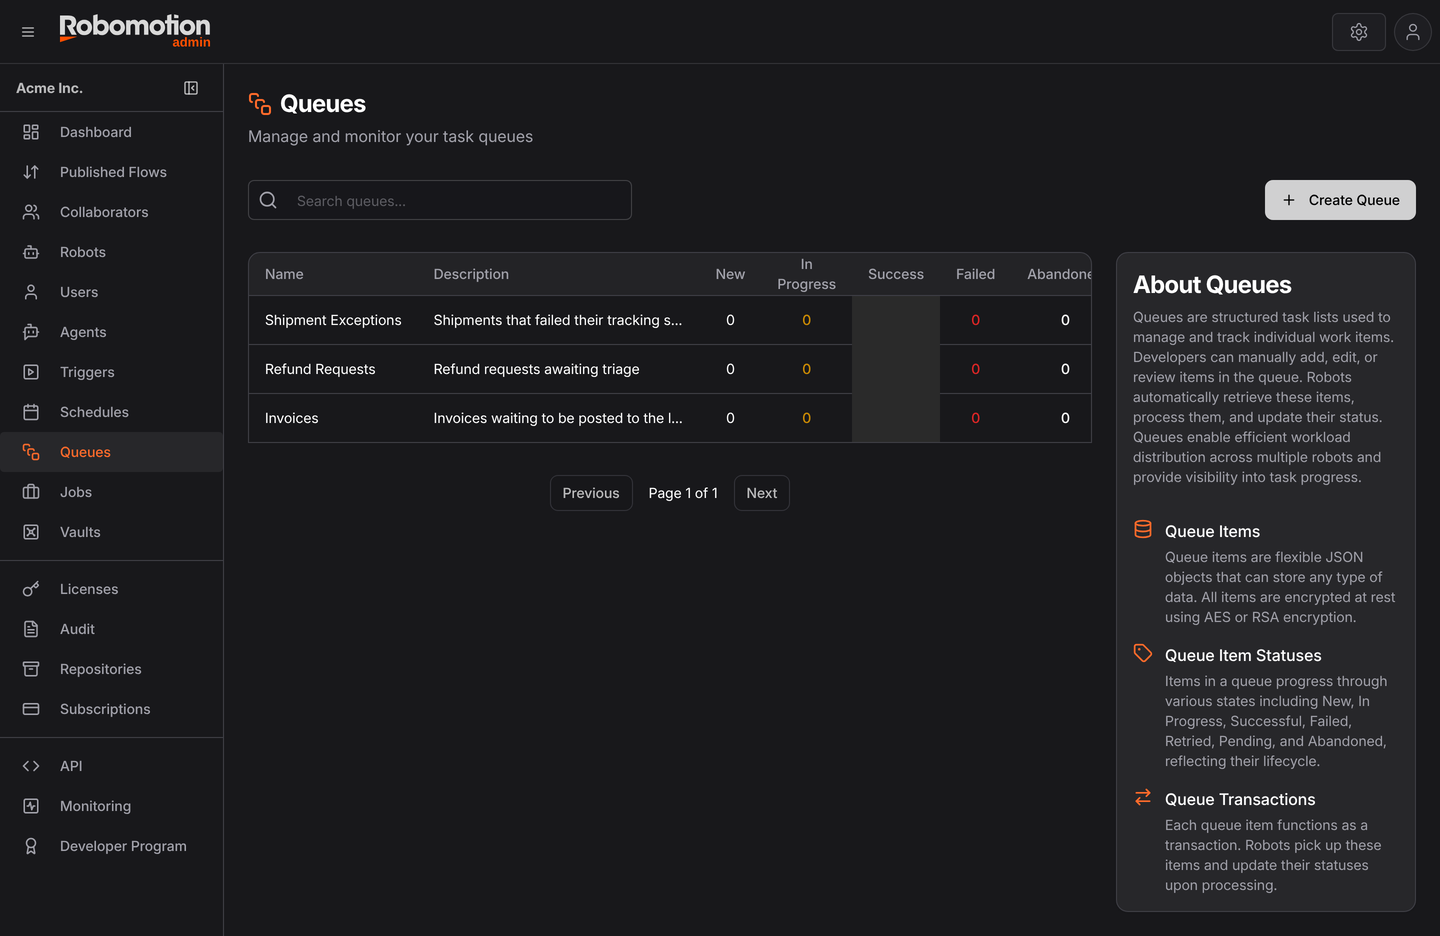Open settings gear in top bar
This screenshot has width=1440, height=936.
(x=1359, y=32)
